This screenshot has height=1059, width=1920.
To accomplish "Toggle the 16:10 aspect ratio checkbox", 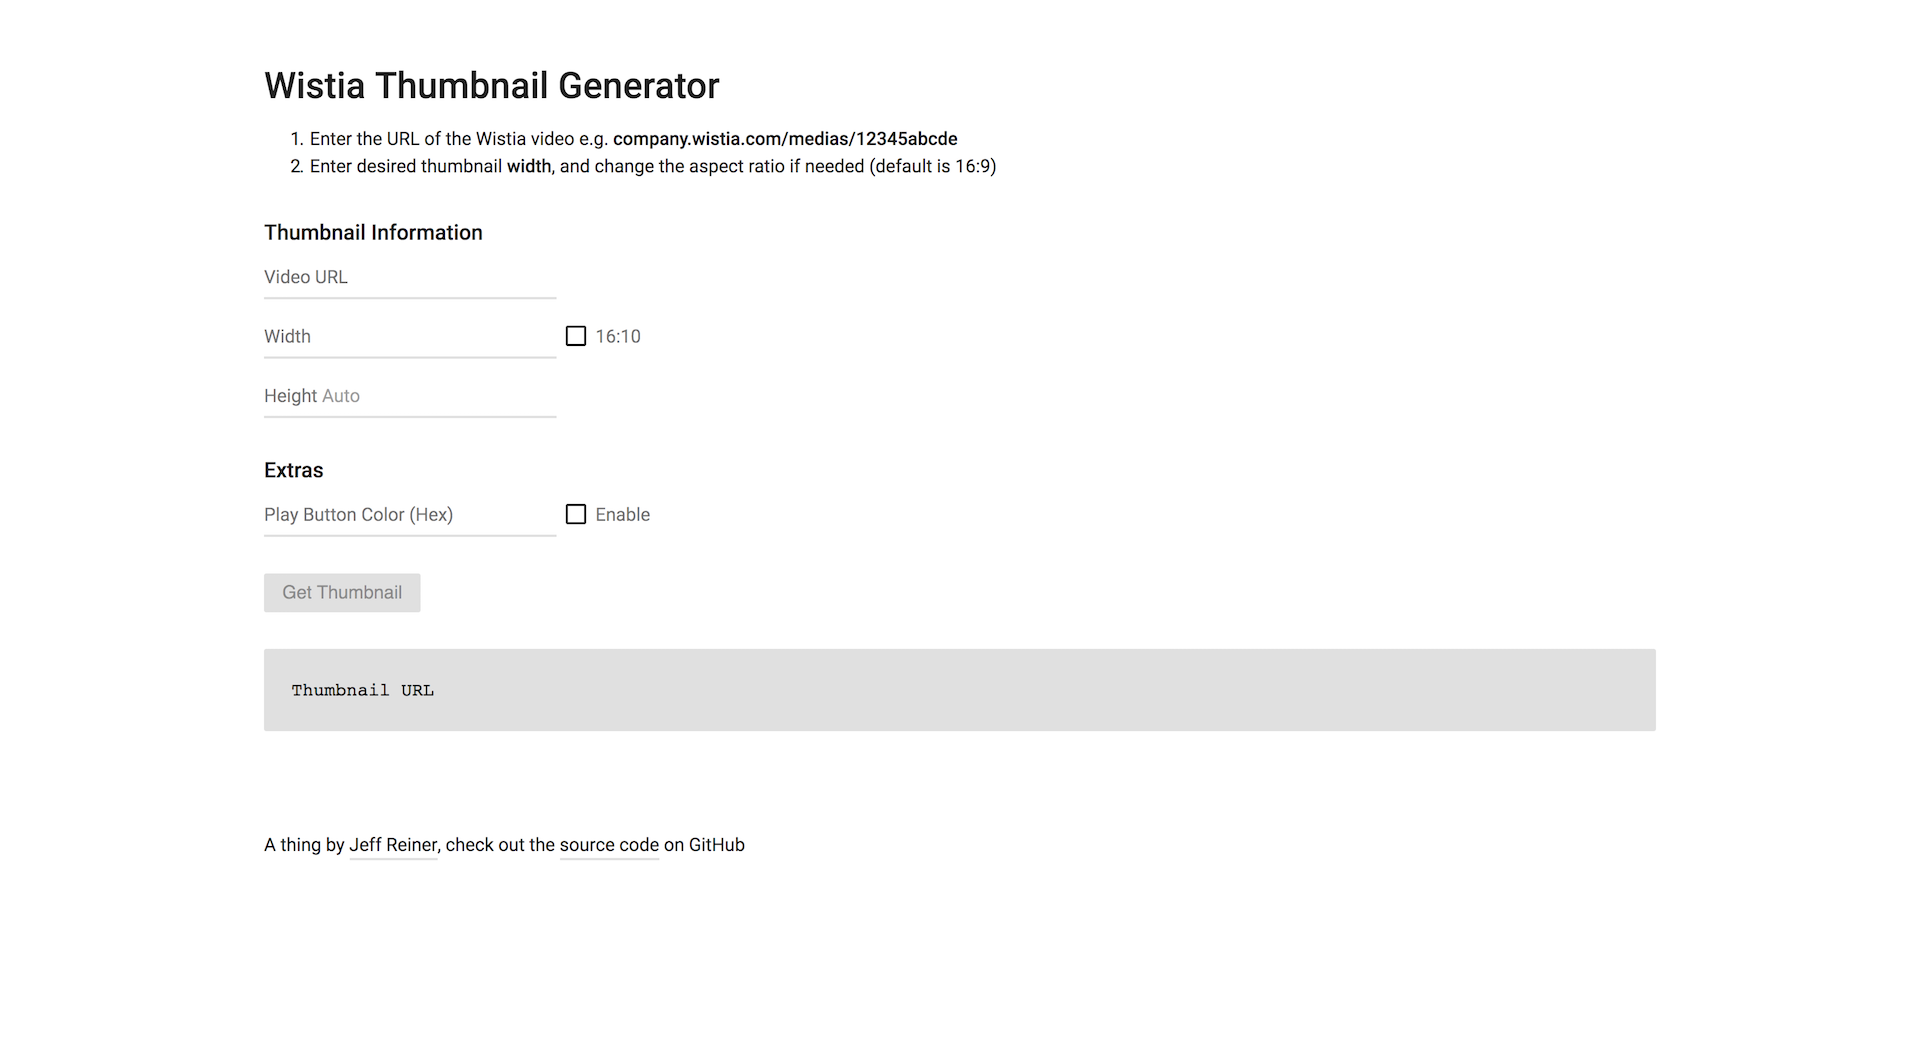I will pyautogui.click(x=575, y=336).
